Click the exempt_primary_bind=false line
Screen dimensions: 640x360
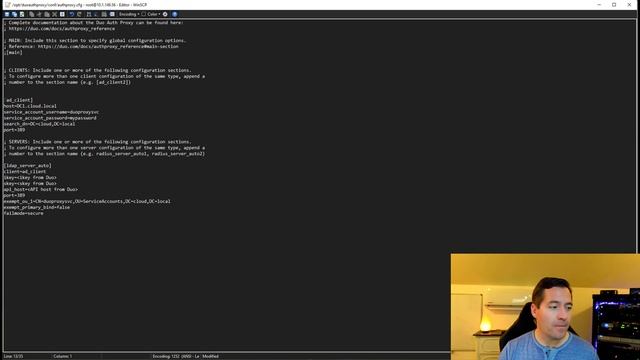click(37, 207)
